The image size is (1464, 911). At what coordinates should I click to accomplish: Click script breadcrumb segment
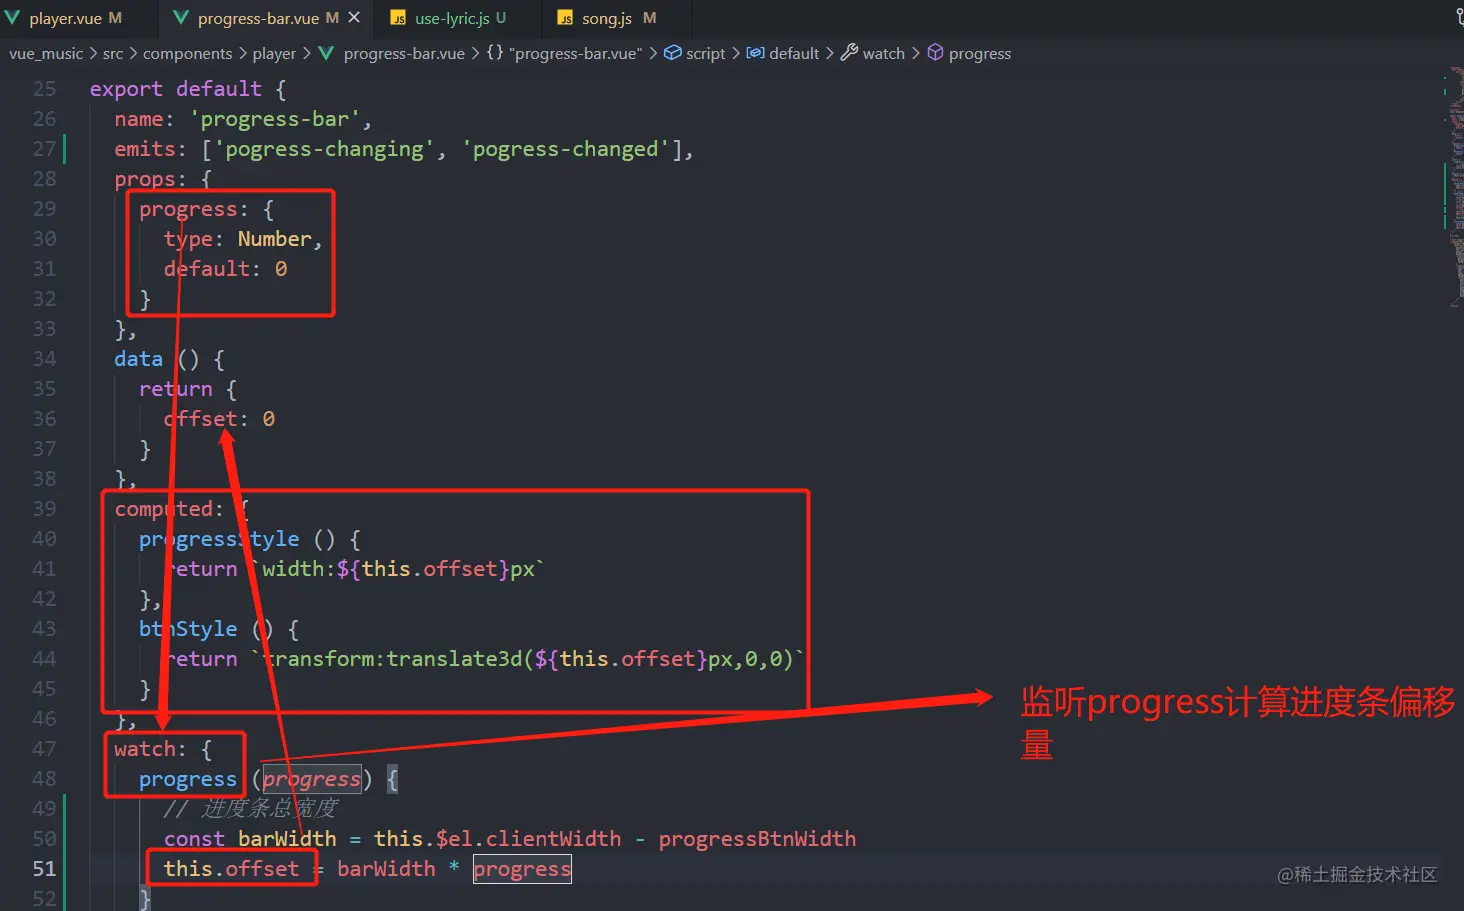click(x=705, y=53)
